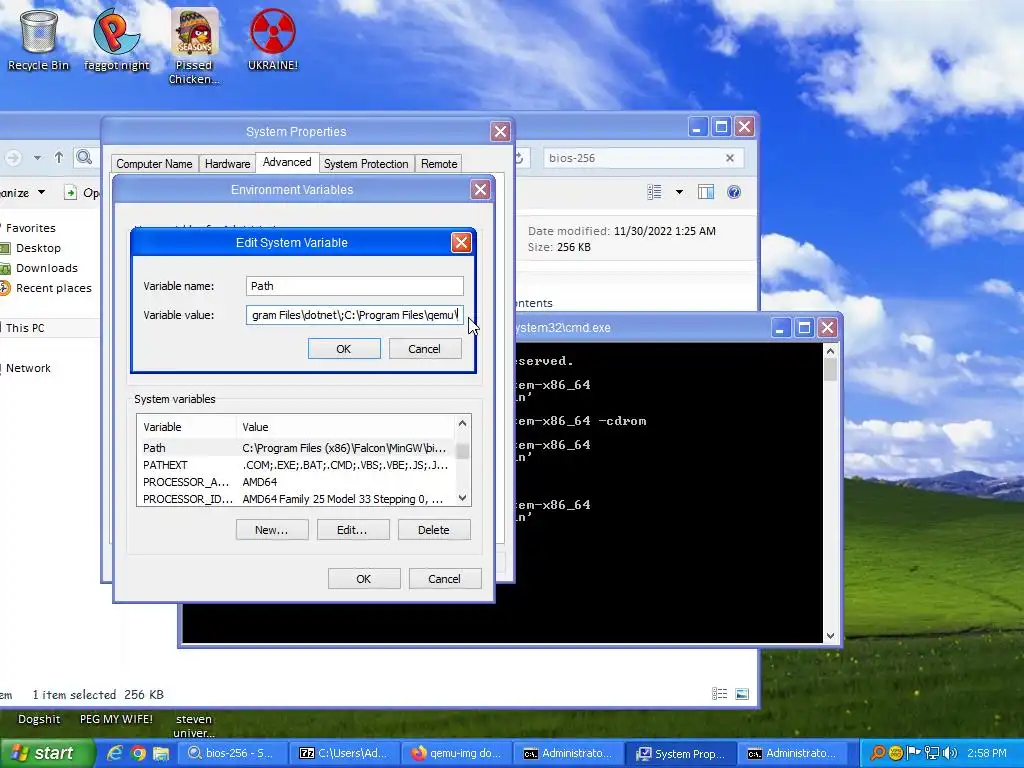The image size is (1024, 768).
Task: Open the Recycle Bin desktop icon
Action: (39, 40)
